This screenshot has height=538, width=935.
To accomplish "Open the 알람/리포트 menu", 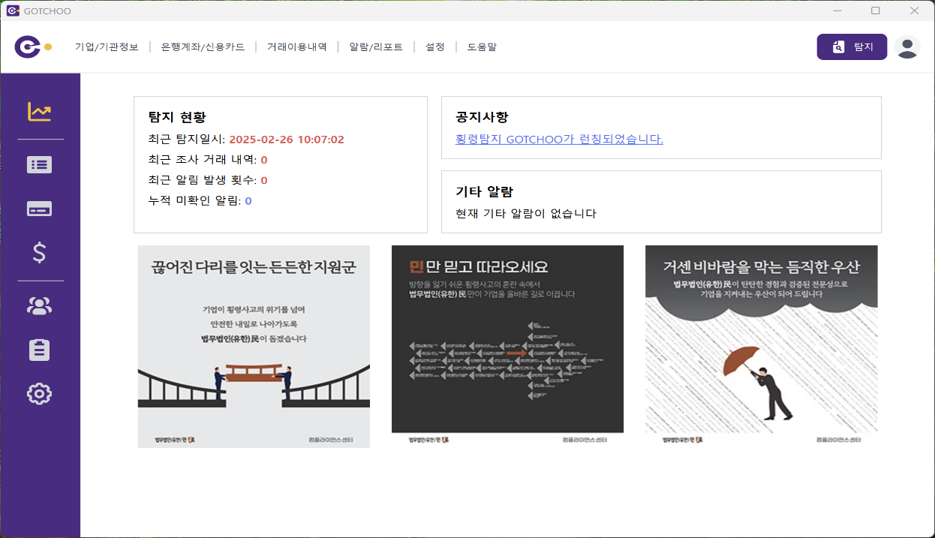I will click(375, 47).
